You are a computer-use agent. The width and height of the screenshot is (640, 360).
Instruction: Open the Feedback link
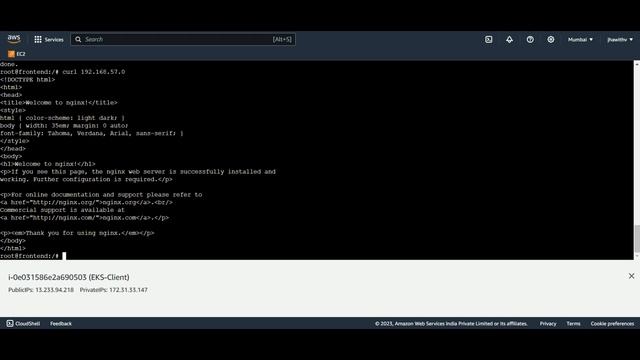[x=61, y=324]
